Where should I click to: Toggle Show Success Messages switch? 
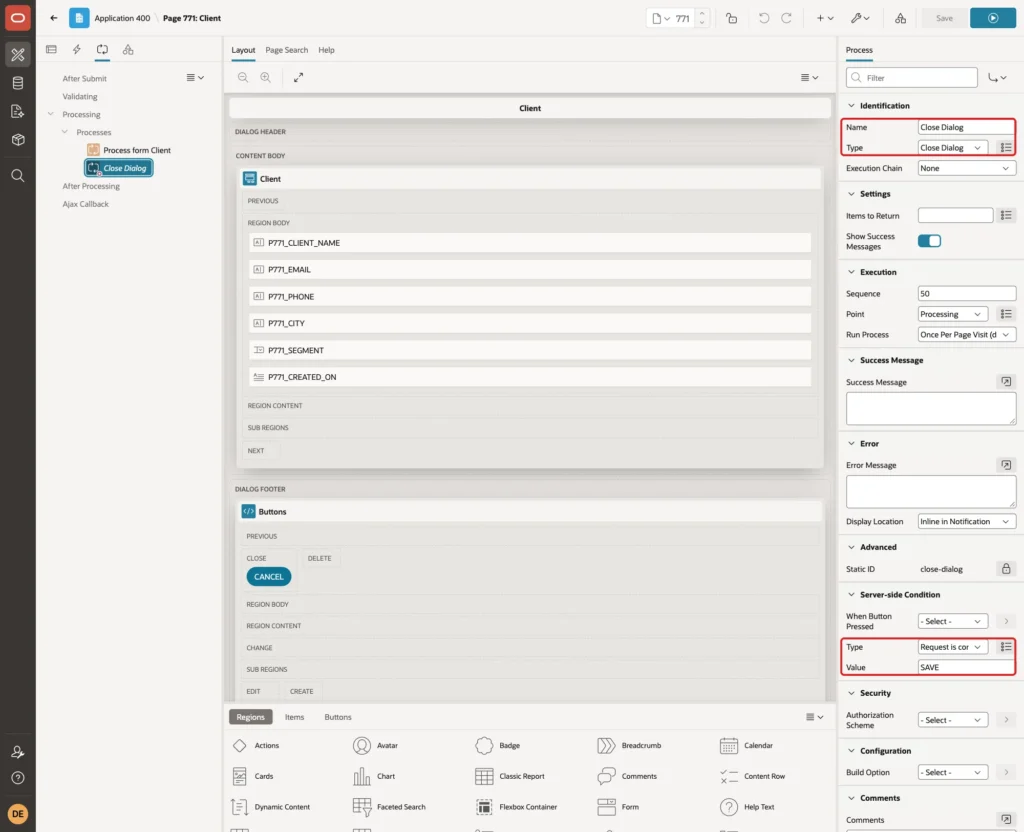point(929,241)
